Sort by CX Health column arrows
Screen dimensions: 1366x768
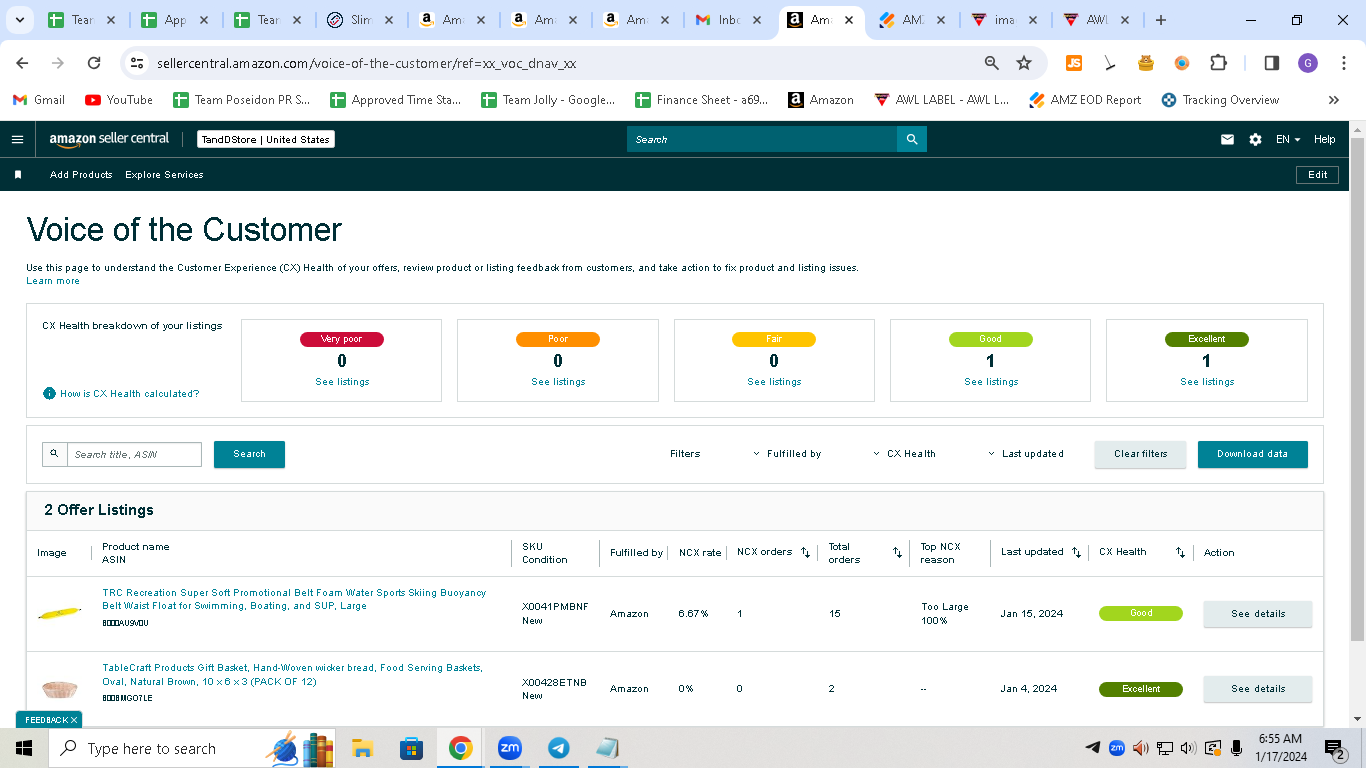click(1180, 552)
